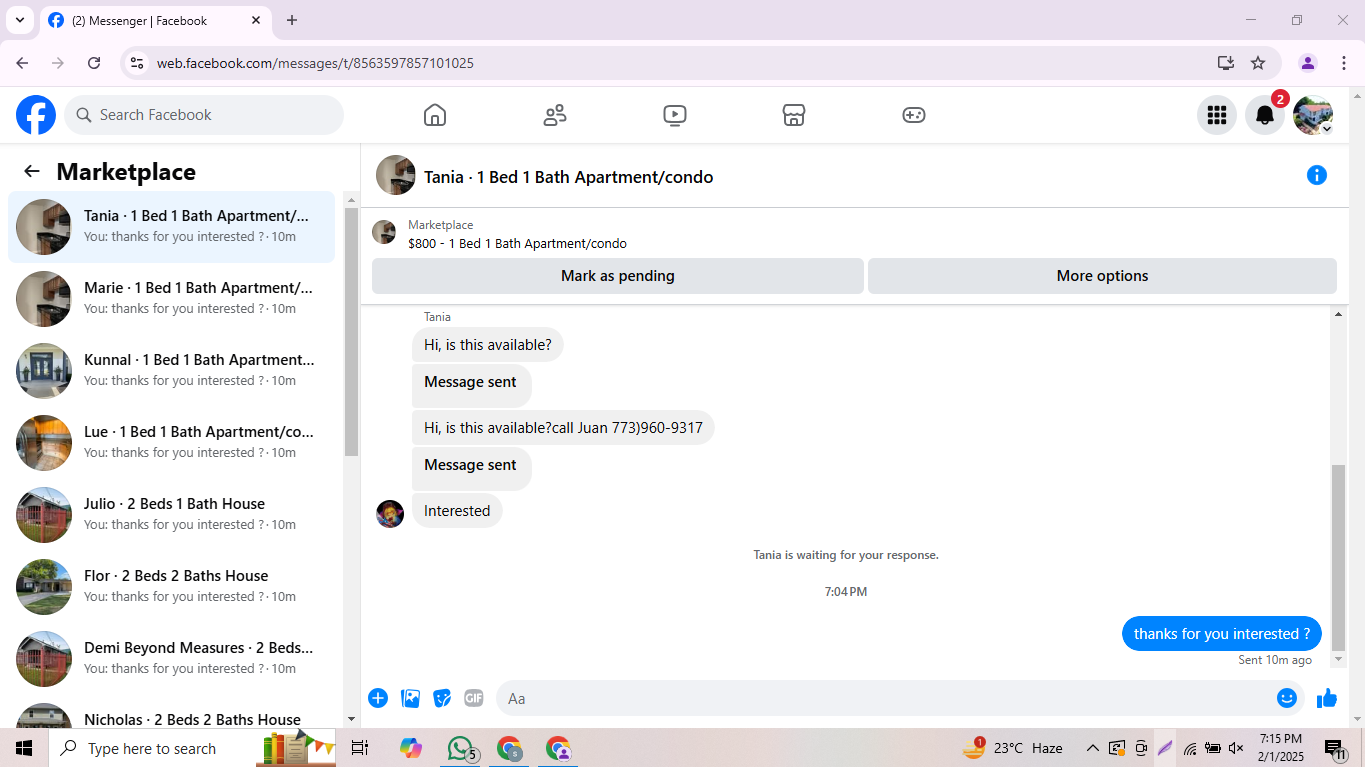This screenshot has width=1365, height=767.
Task: Open emoji picker in message box
Action: tap(1287, 698)
